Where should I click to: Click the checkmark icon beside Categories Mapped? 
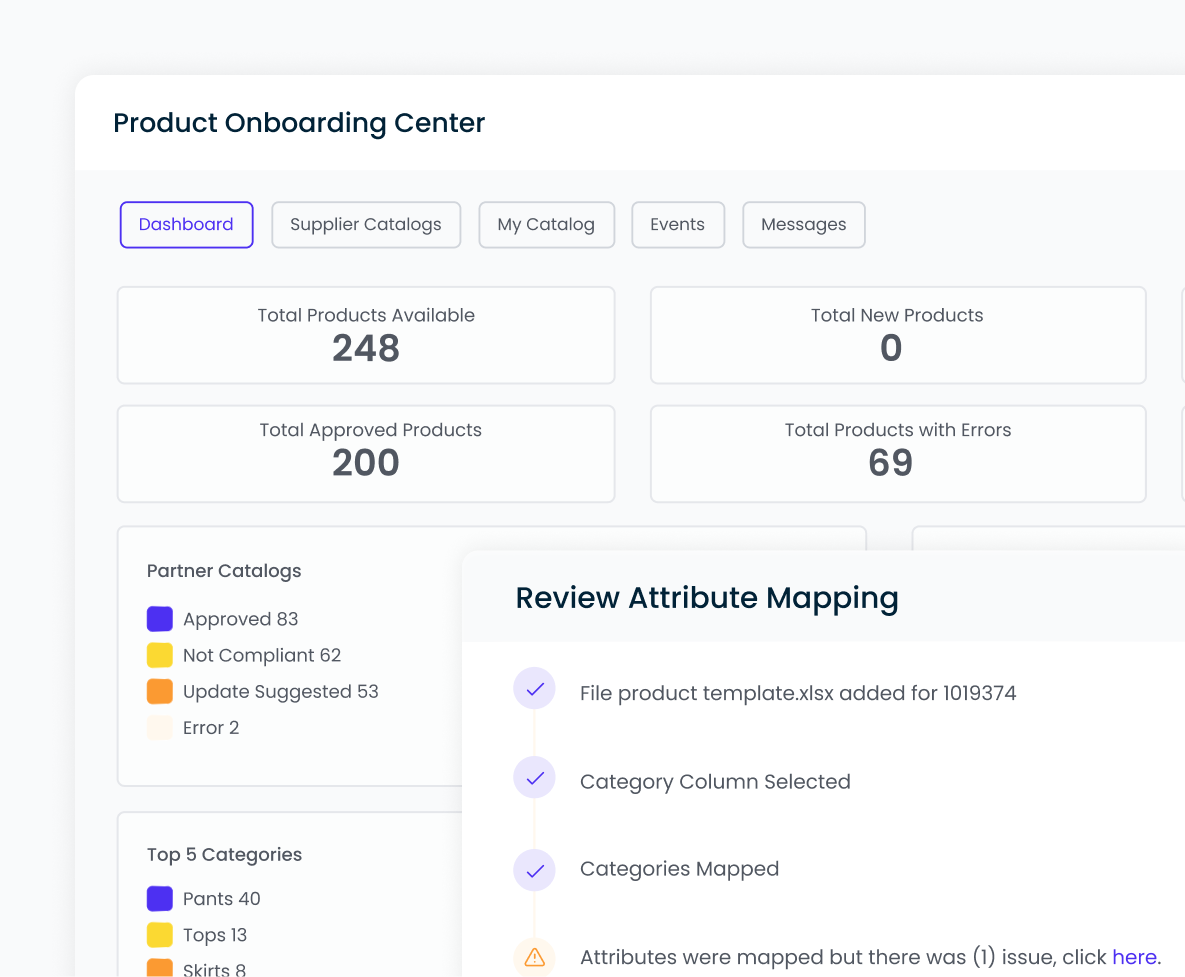click(x=534, y=870)
